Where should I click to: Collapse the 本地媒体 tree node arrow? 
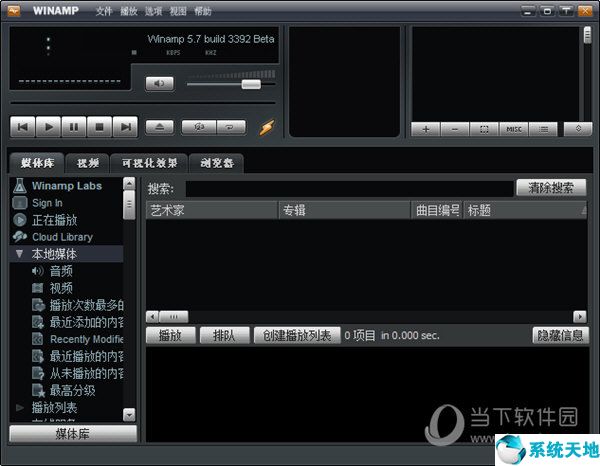pos(20,254)
